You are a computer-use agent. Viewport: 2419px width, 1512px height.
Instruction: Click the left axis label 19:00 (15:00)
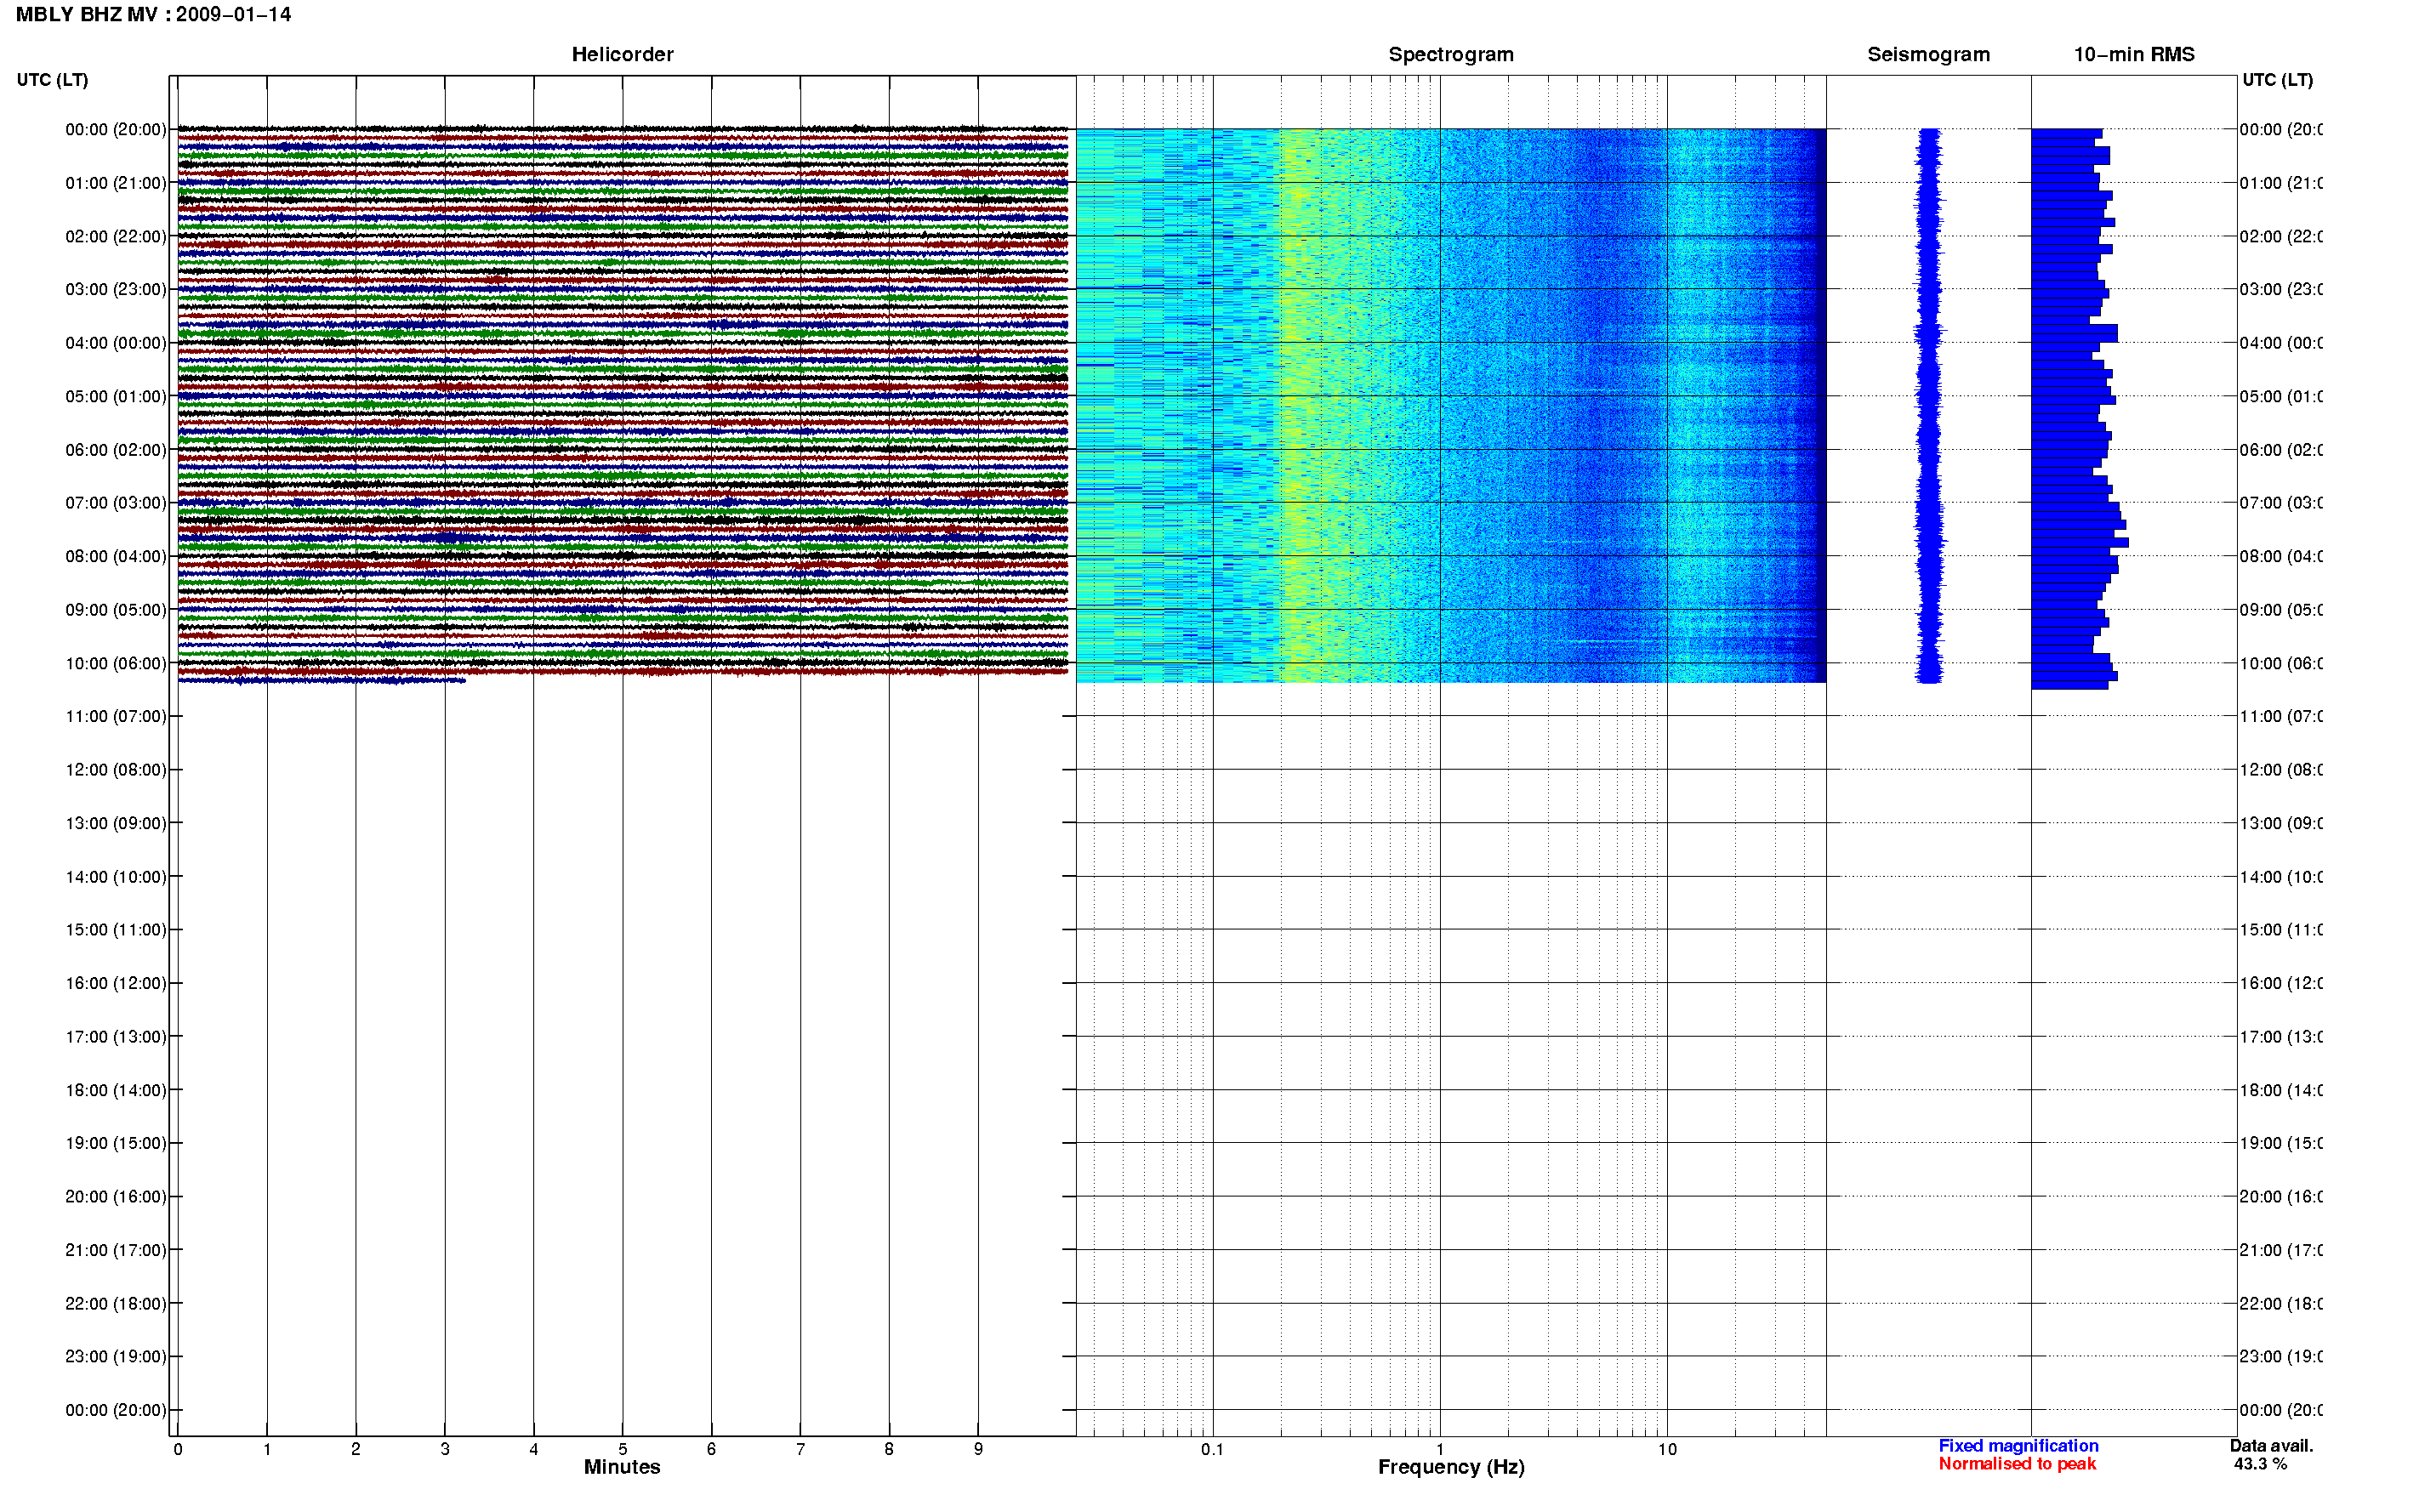tap(116, 1144)
